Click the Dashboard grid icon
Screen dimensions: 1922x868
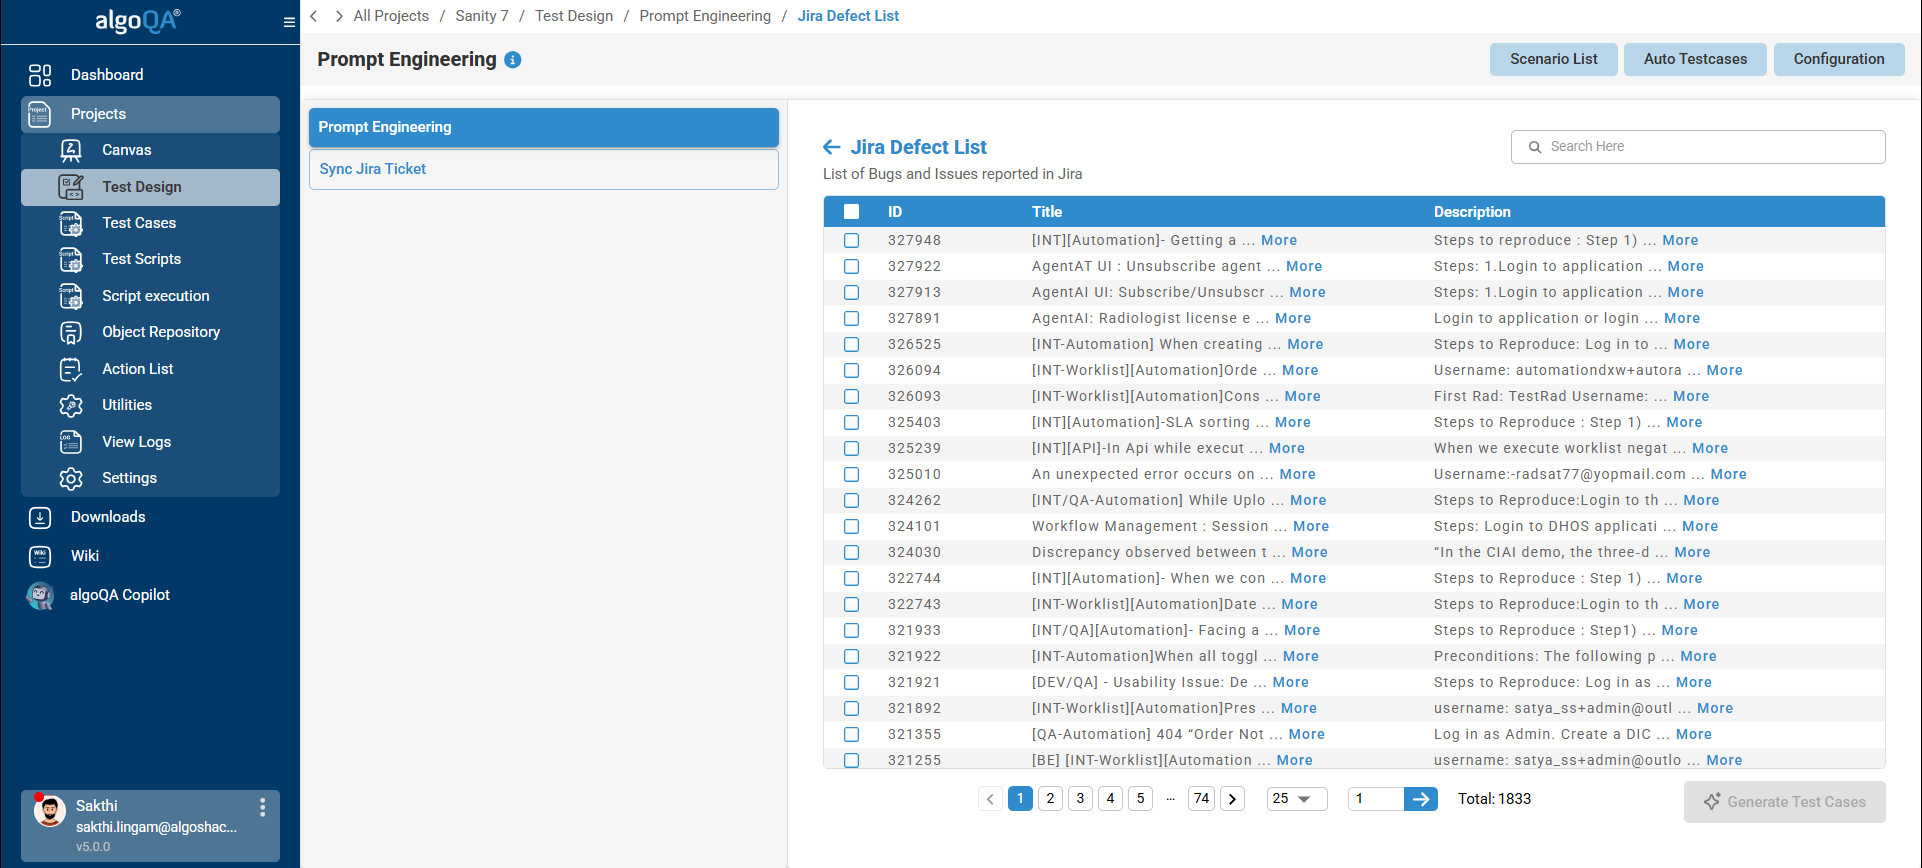pos(40,75)
